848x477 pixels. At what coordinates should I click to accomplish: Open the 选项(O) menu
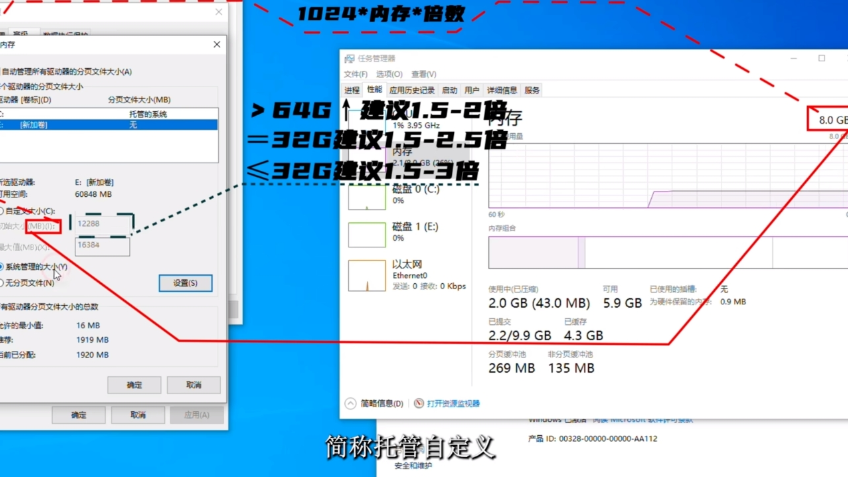tap(390, 74)
